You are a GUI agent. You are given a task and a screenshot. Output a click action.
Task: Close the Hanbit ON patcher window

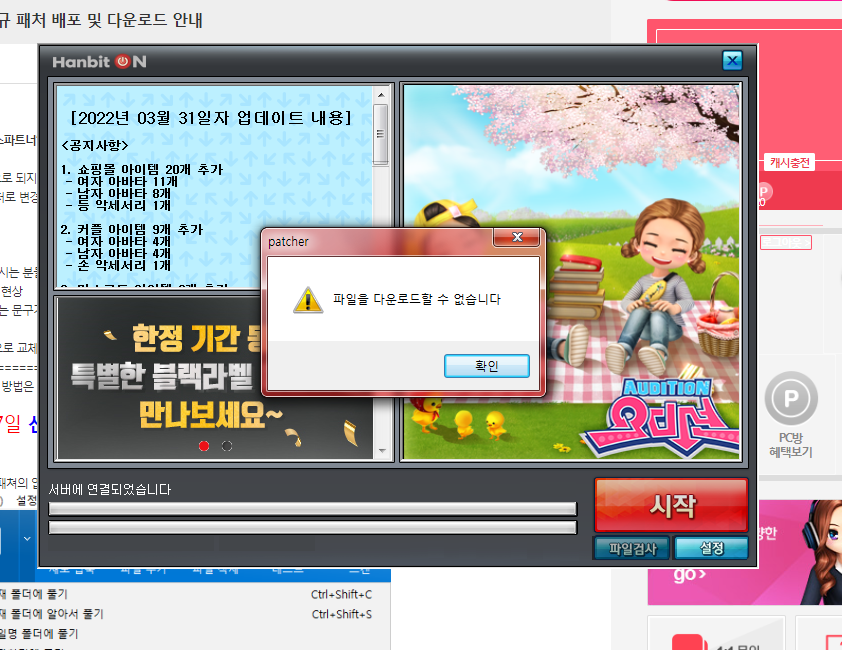point(732,61)
